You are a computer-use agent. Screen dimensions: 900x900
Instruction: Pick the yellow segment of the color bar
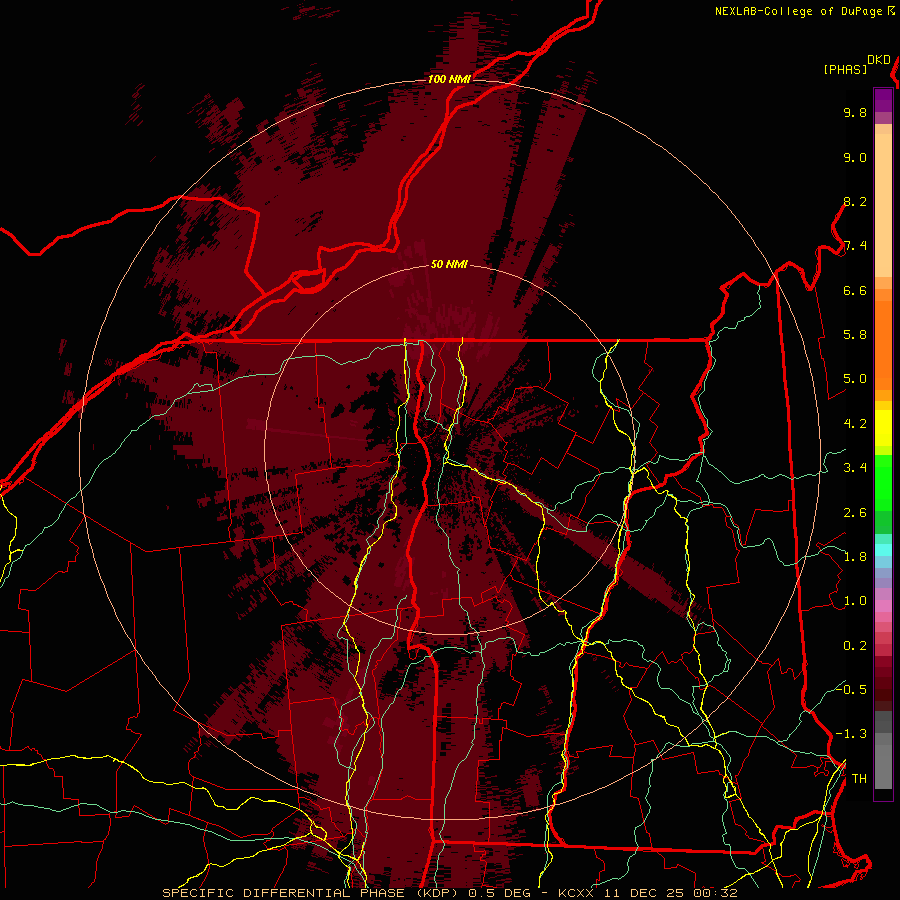click(883, 428)
